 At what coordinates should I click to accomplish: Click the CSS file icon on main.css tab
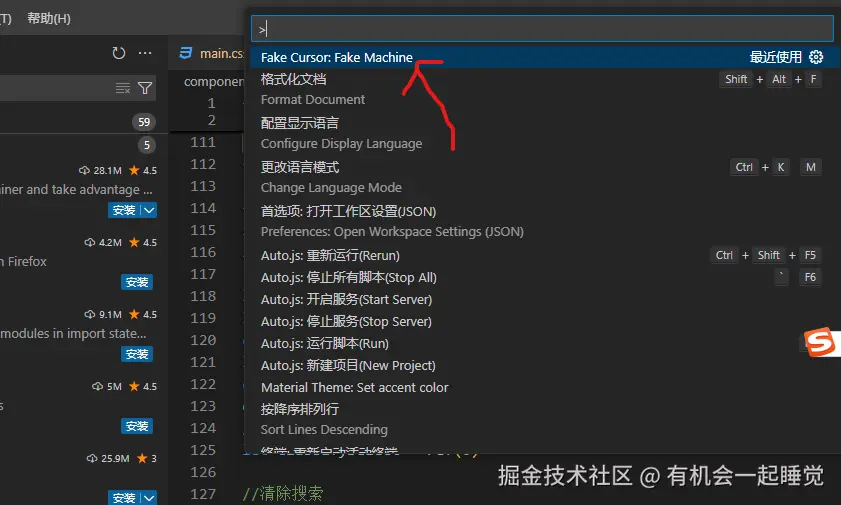[x=186, y=53]
